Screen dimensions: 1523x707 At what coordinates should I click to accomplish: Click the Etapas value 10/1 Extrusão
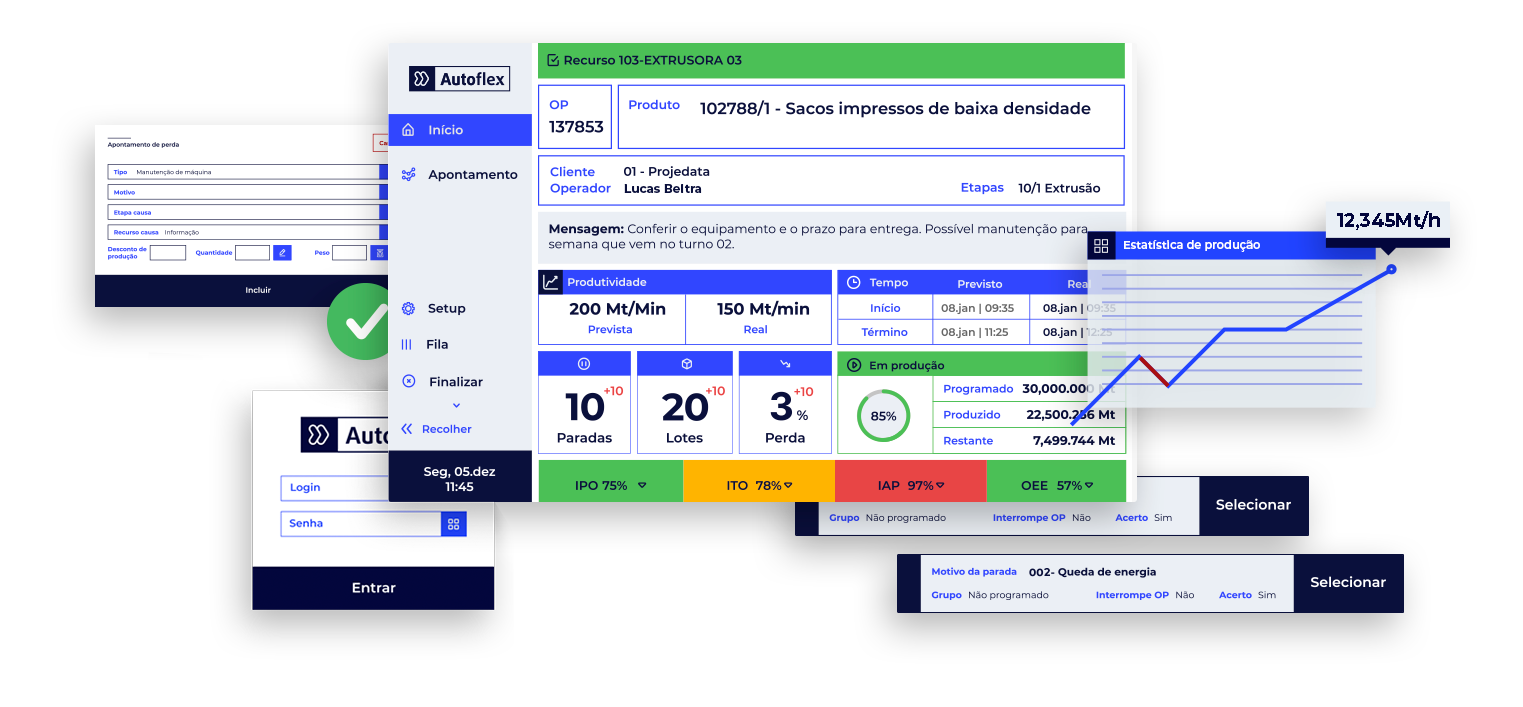[x=1059, y=188]
